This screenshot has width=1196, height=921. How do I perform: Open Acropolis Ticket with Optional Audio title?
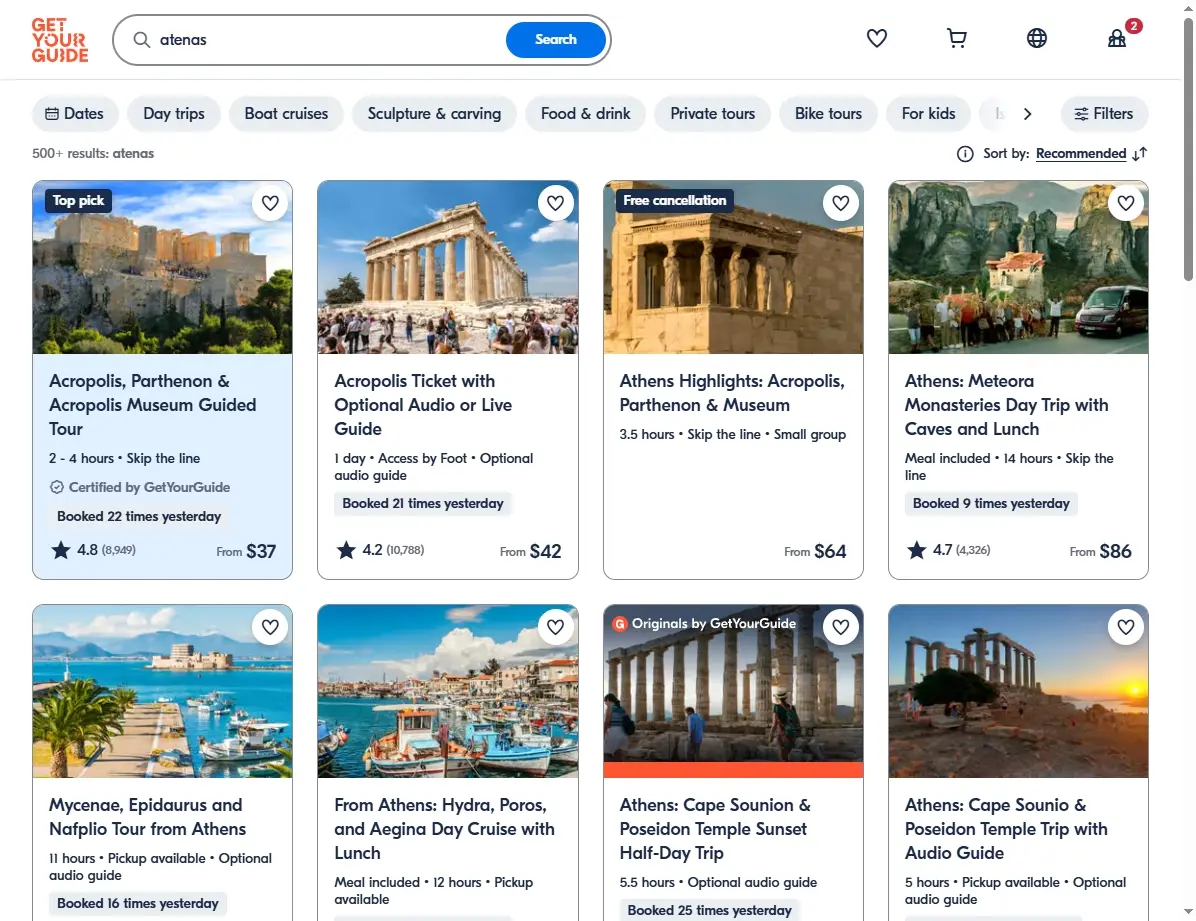(423, 405)
